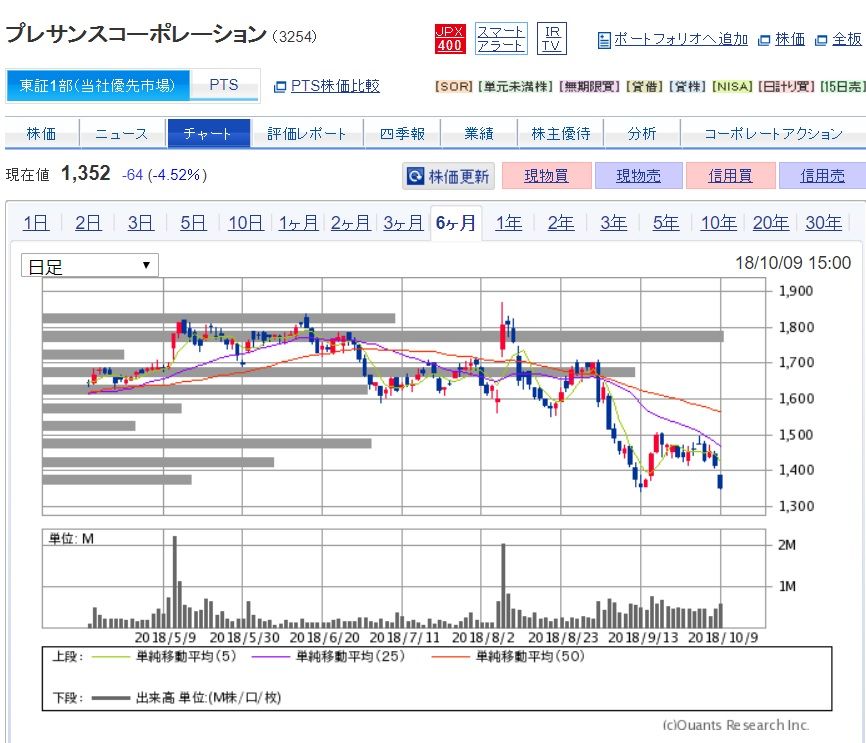866x743 pixels.
Task: Set the chart period to 1ヶ月
Action: point(299,223)
